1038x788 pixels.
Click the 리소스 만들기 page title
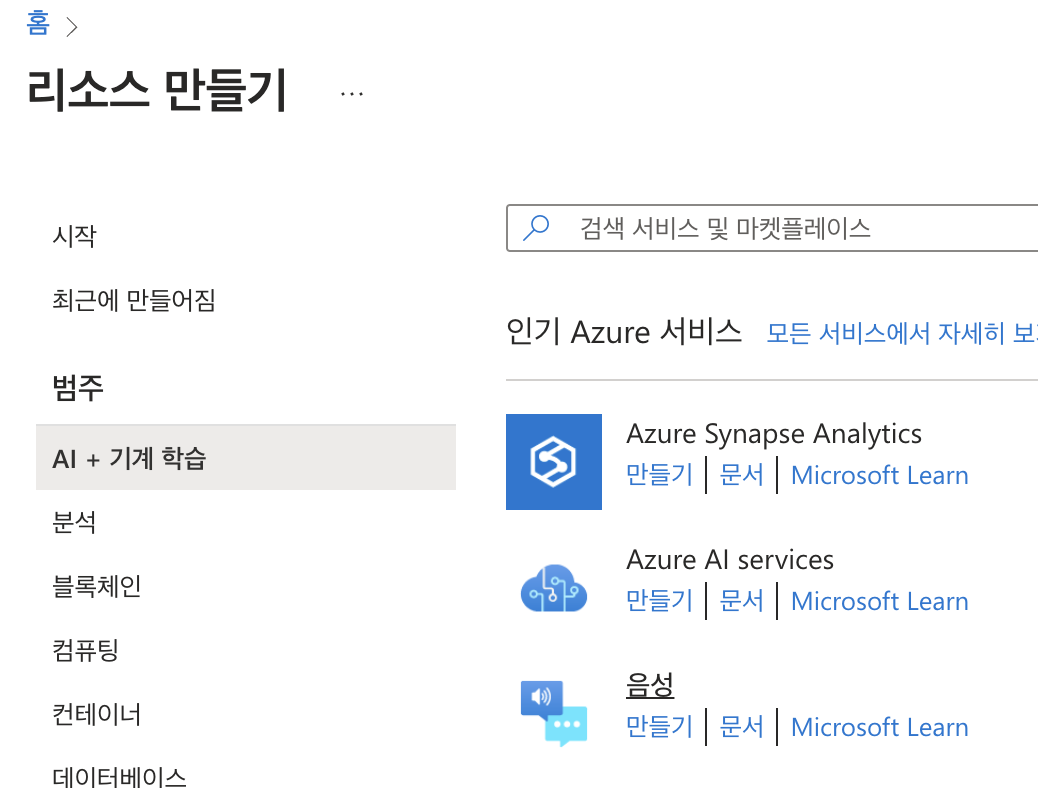pos(157,90)
